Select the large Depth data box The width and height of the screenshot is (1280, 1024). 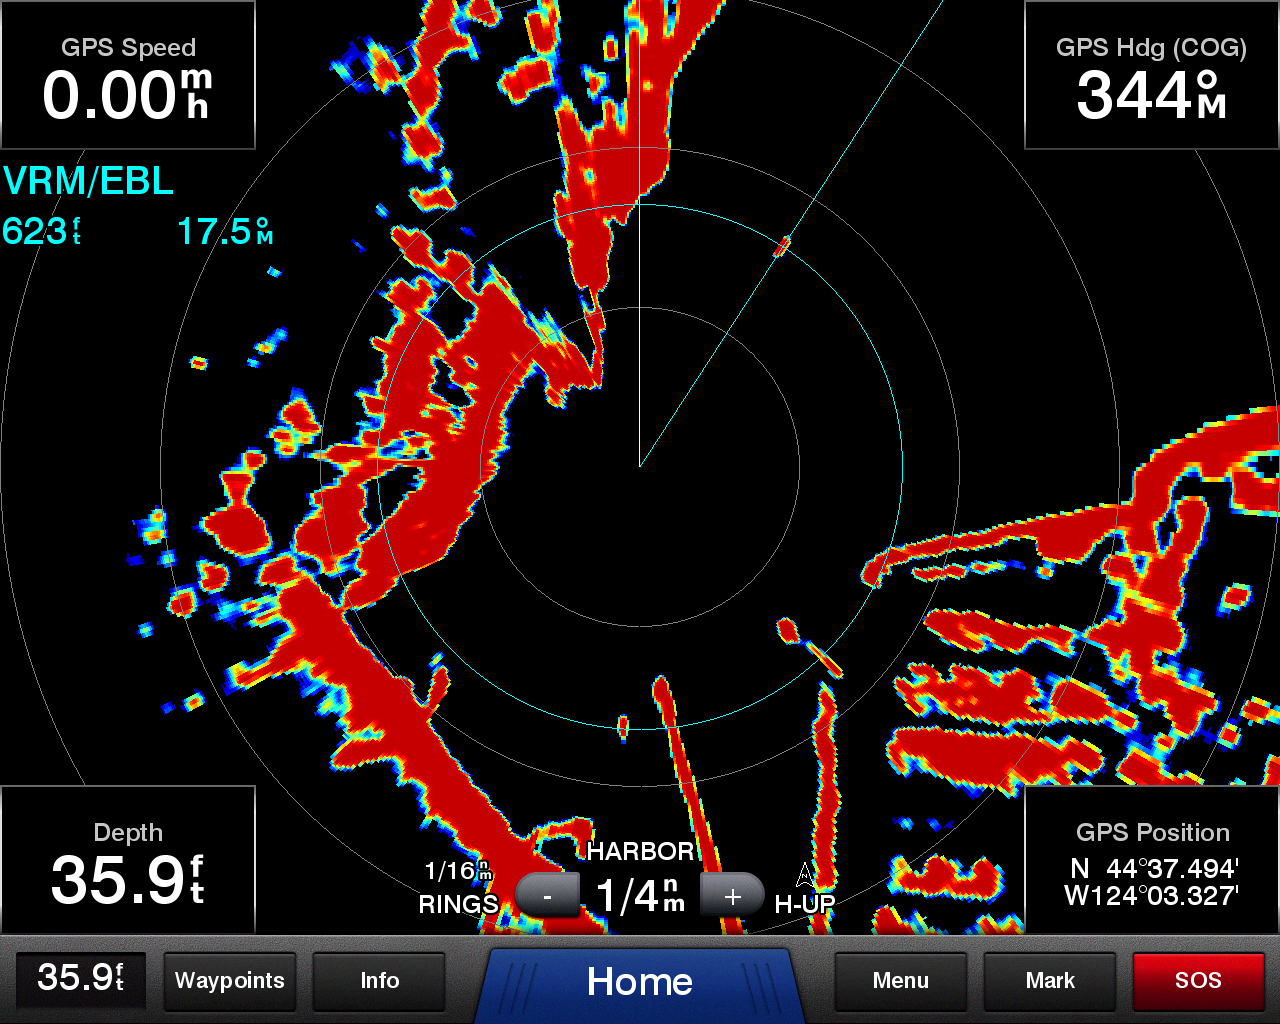pyautogui.click(x=128, y=861)
